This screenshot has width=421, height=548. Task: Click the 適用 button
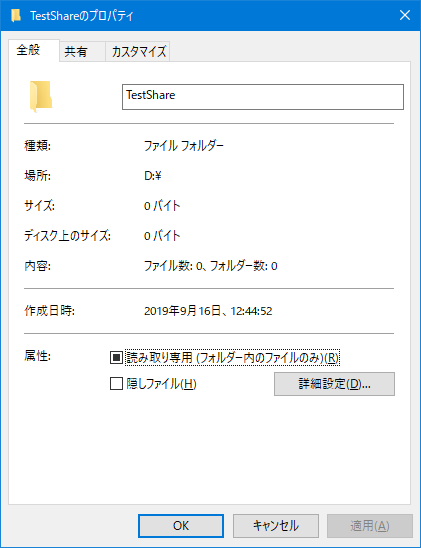coord(370,526)
